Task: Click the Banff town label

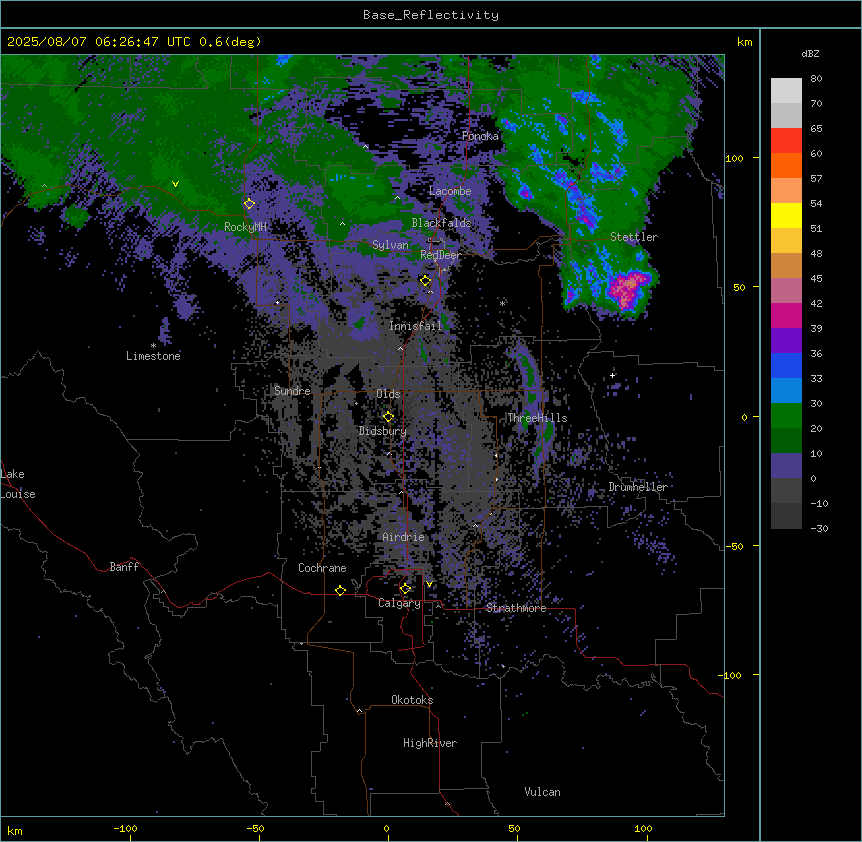Action: pyautogui.click(x=124, y=567)
